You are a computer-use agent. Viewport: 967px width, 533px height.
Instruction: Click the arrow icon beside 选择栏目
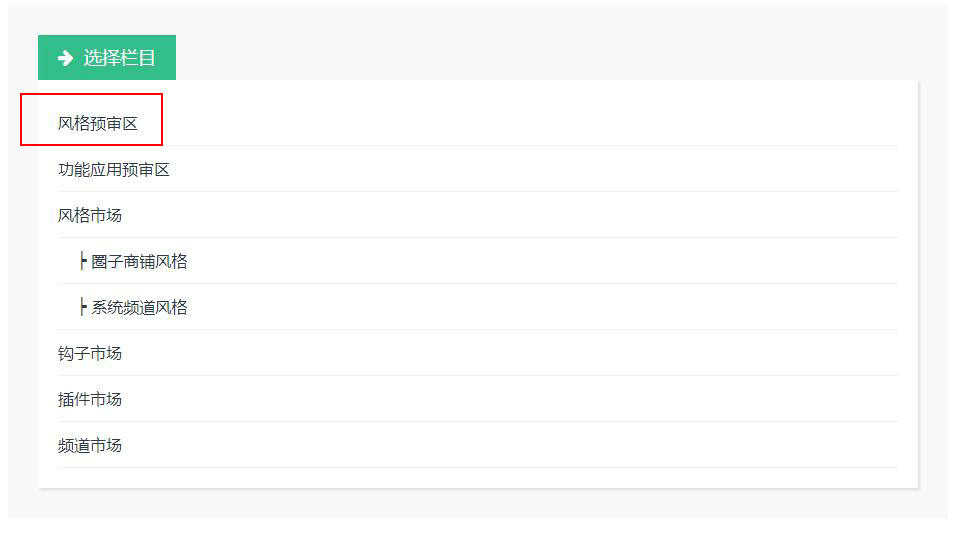[x=65, y=58]
